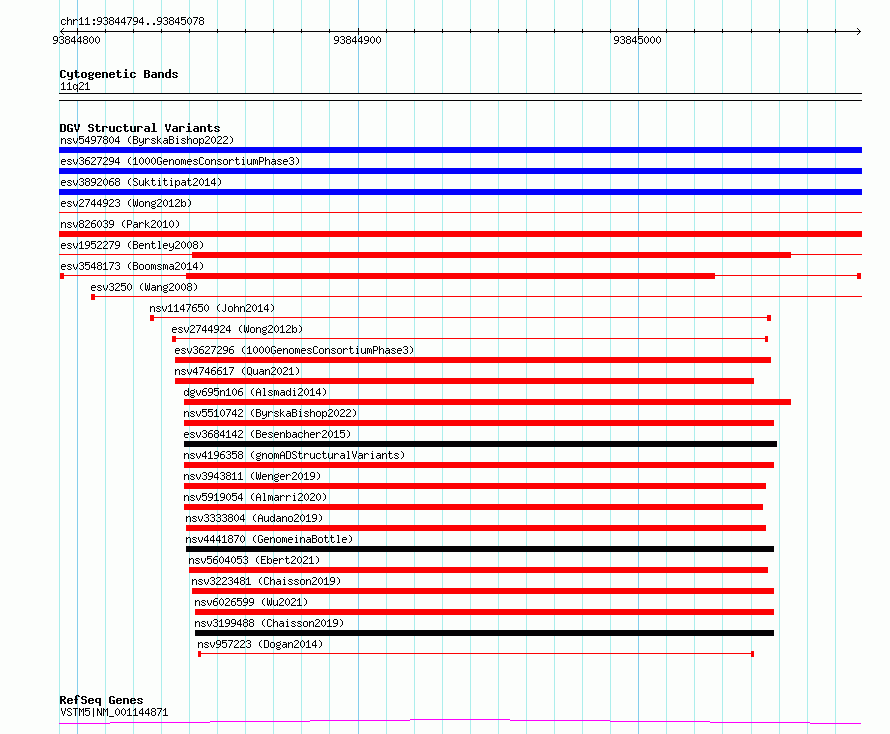Click ruler position 93844800
The image size is (890, 734).
pyautogui.click(x=76, y=40)
